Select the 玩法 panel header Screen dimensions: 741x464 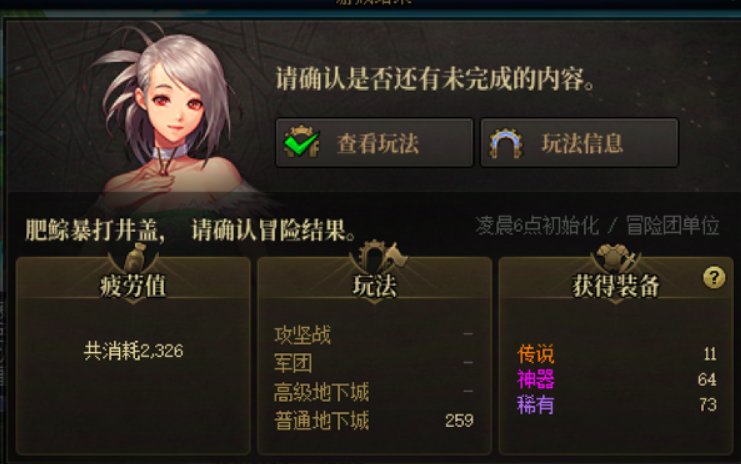point(375,286)
